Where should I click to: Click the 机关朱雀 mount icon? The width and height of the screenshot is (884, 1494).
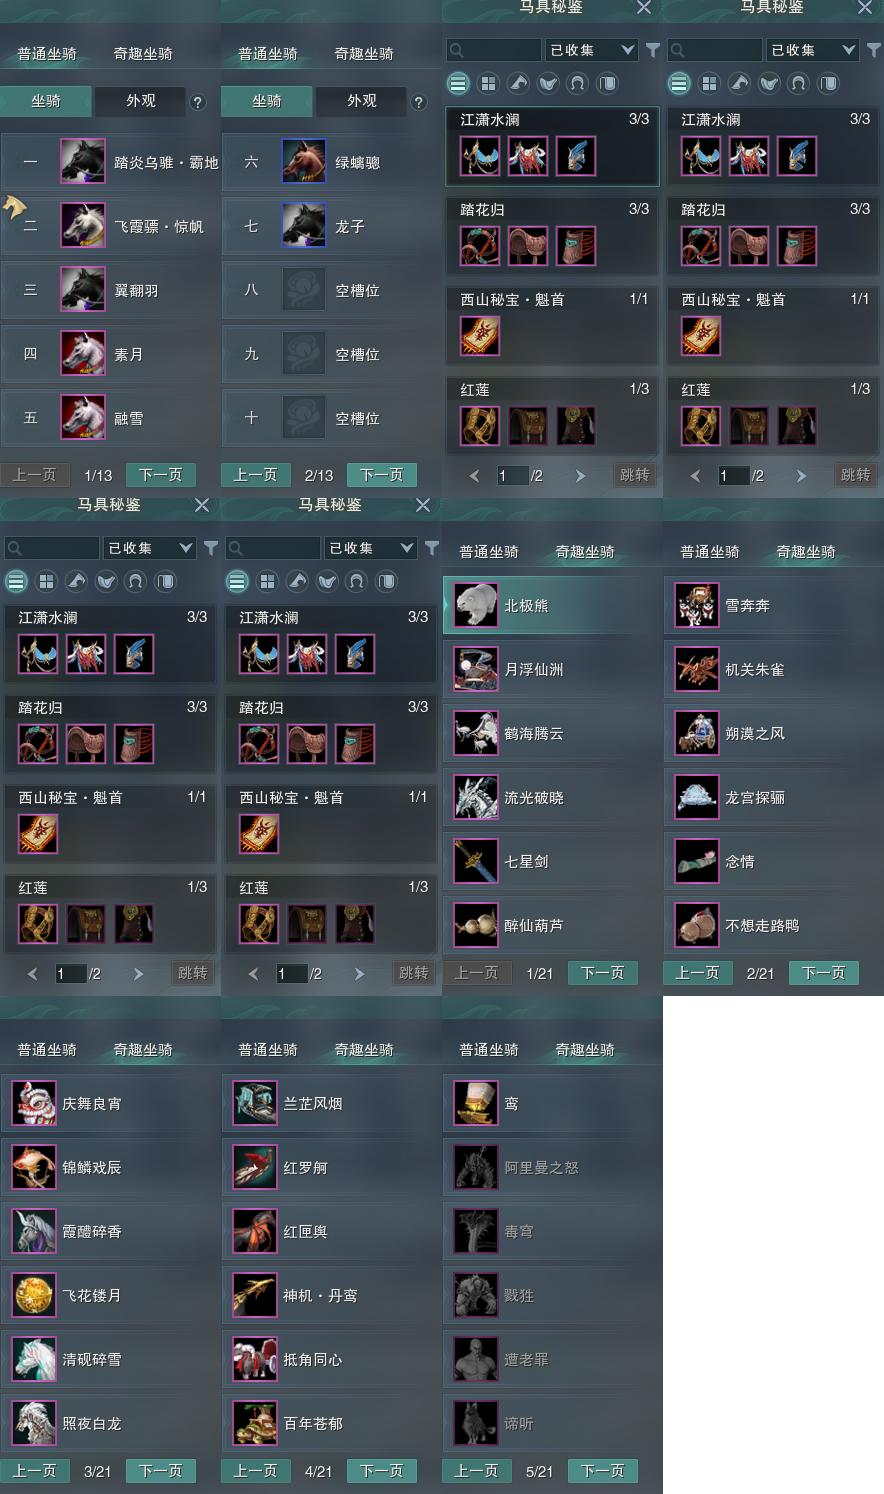697,669
